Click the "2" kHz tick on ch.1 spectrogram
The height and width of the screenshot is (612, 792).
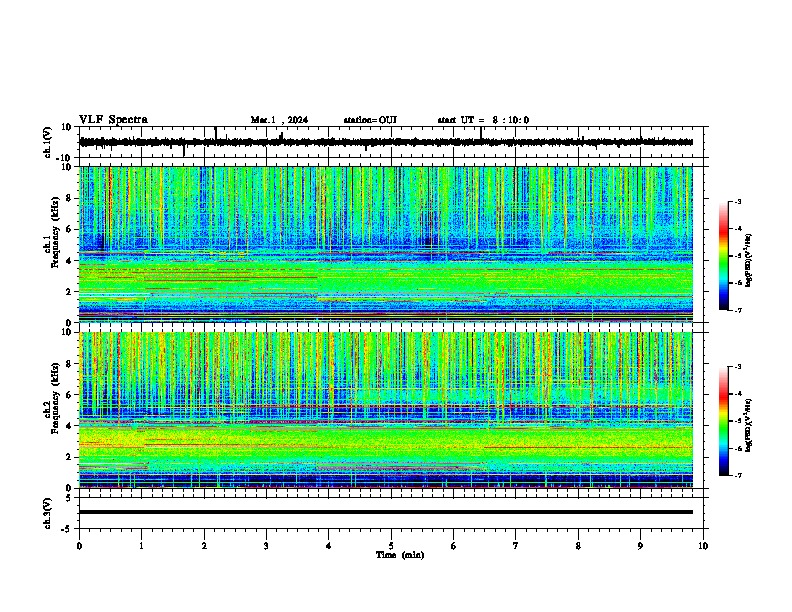point(69,291)
